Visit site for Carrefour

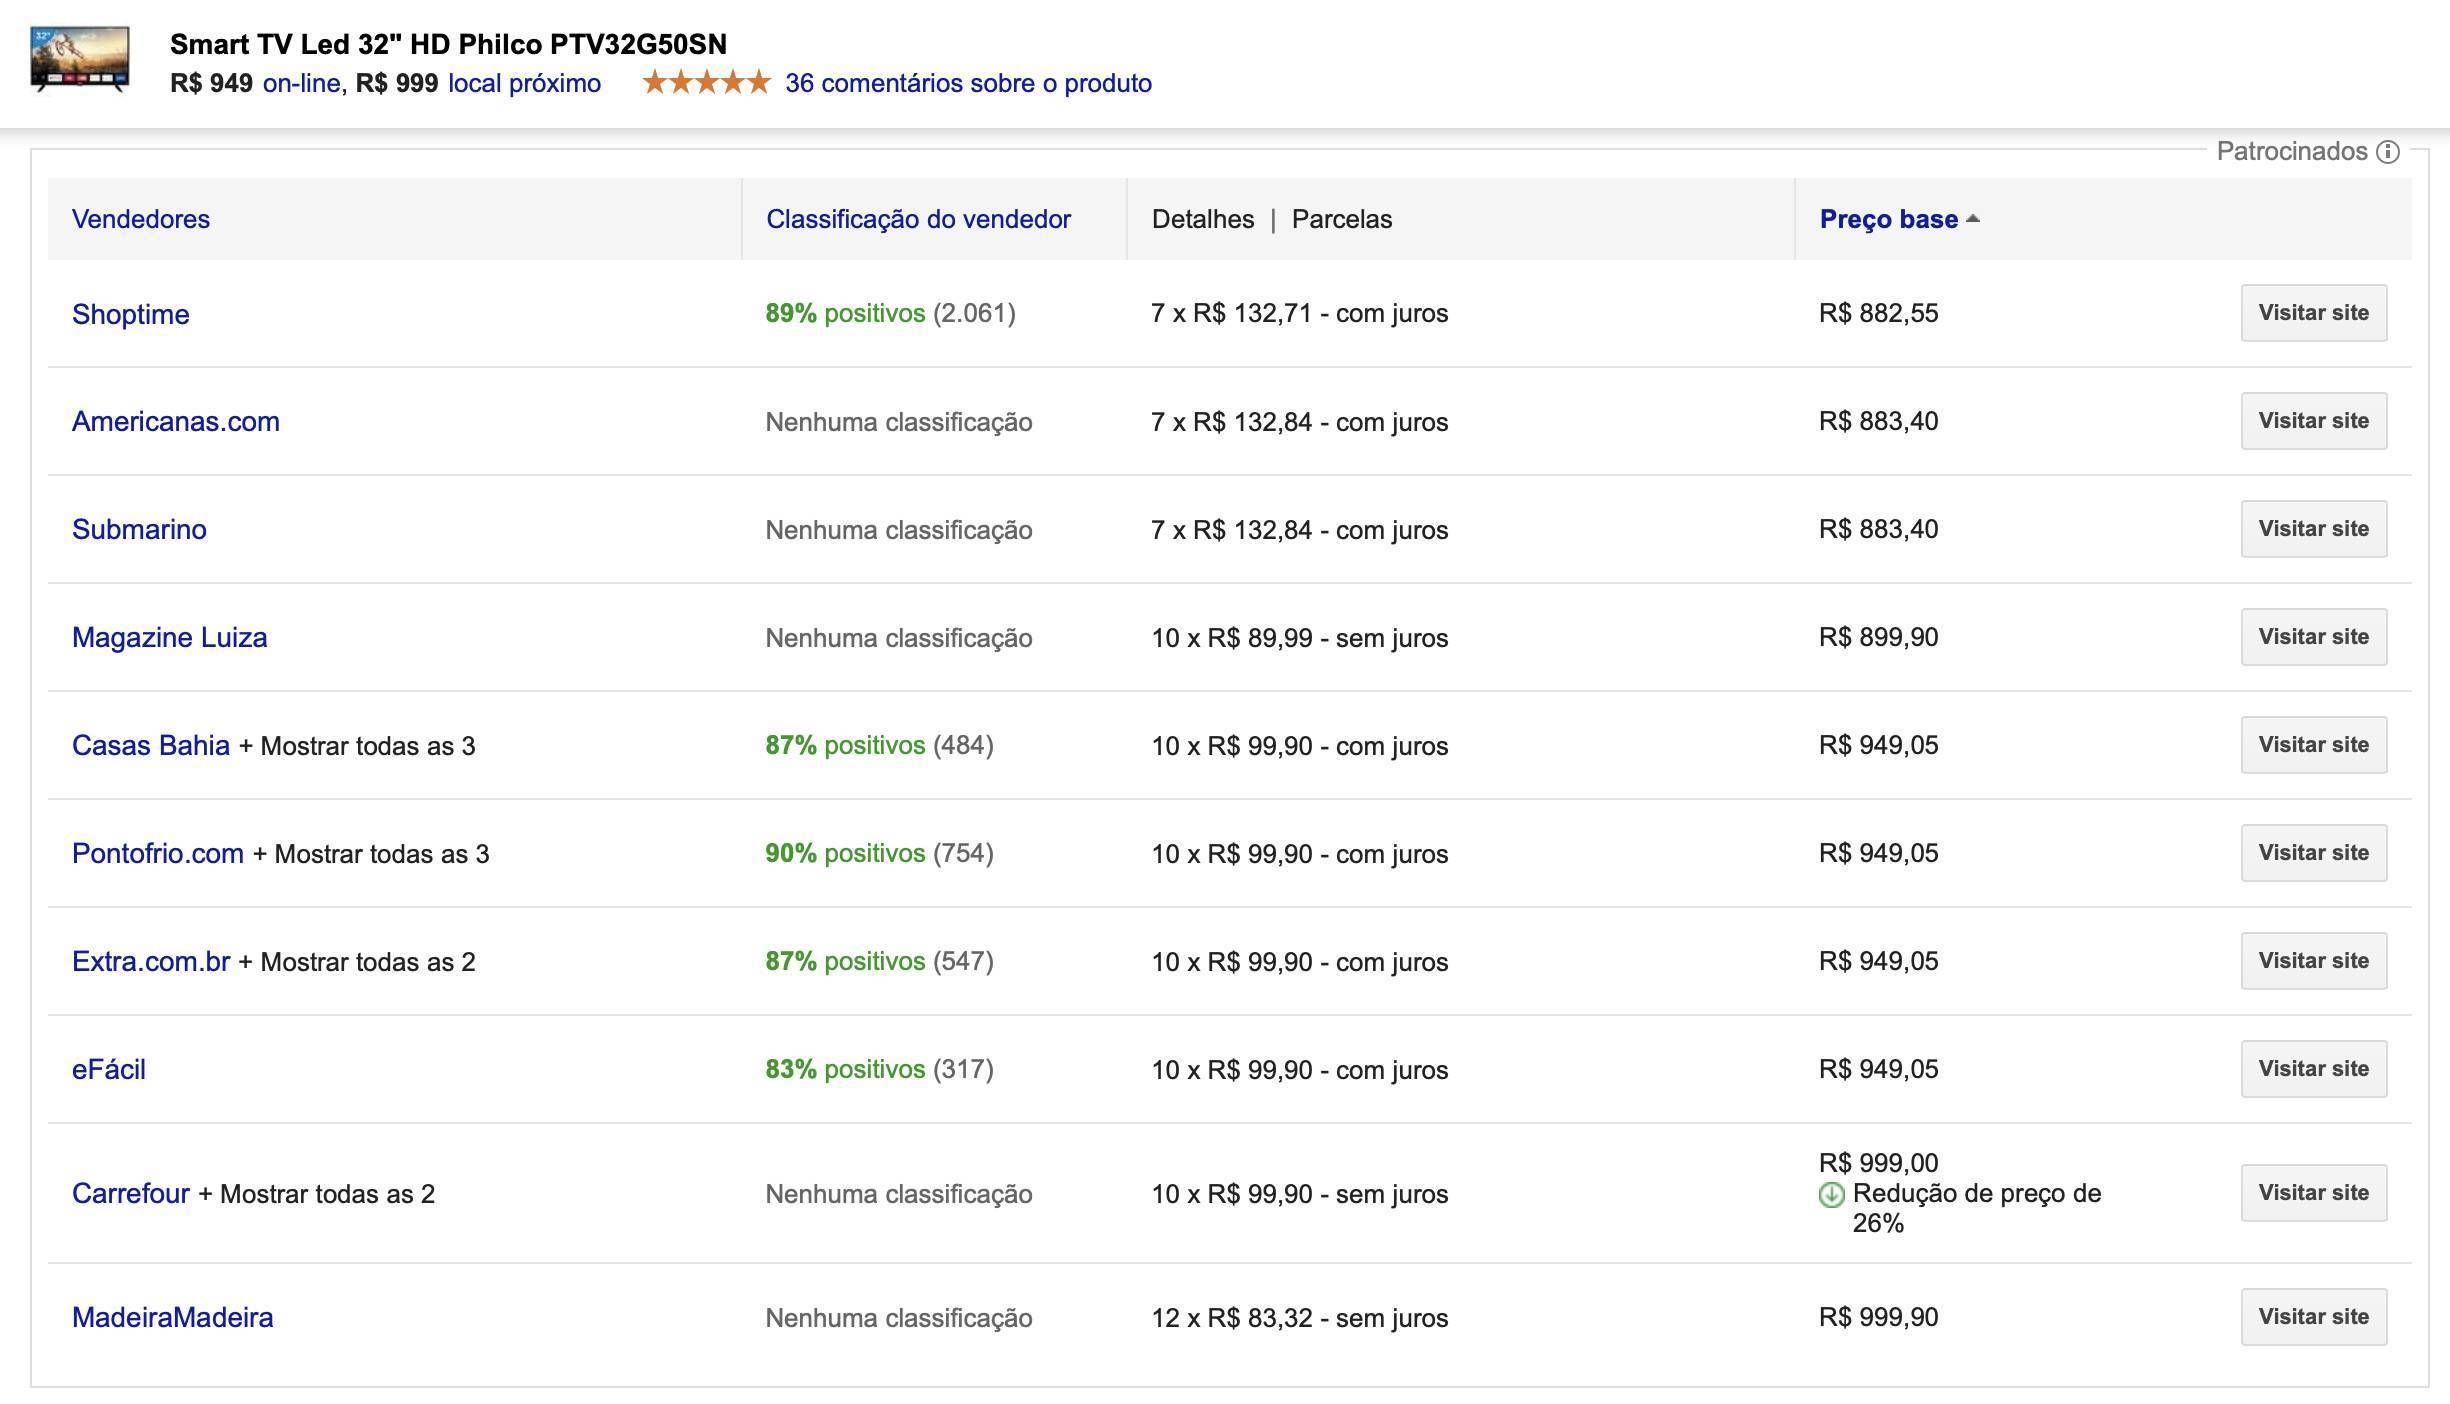click(2313, 1193)
